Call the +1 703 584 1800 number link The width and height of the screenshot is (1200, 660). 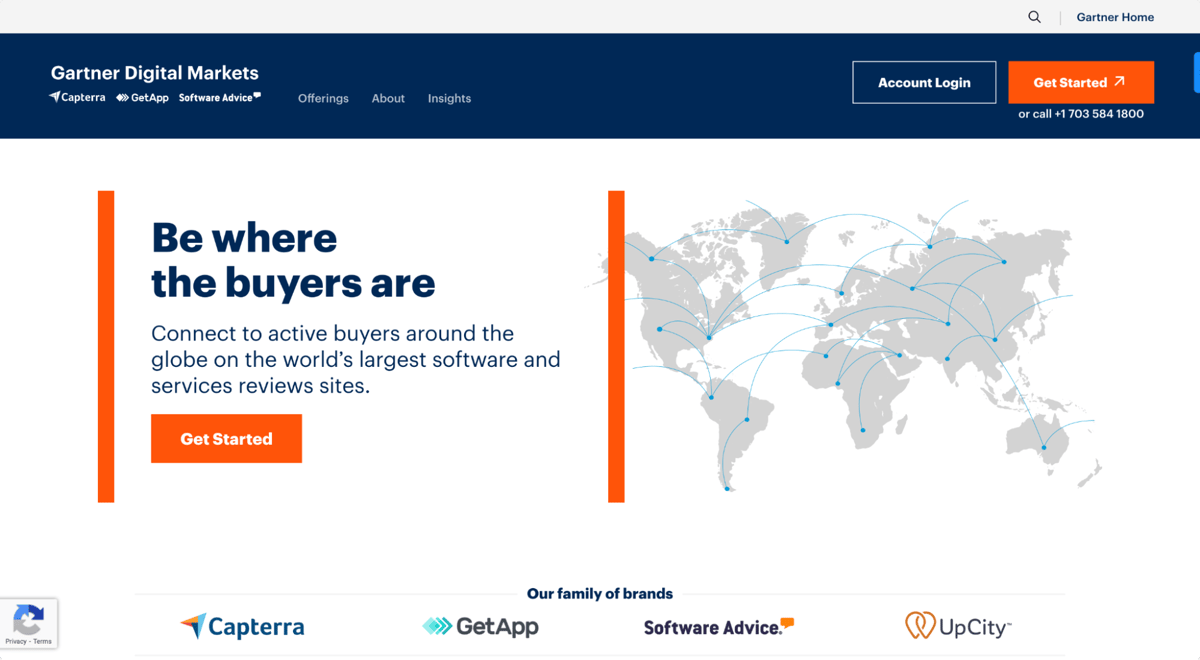[1099, 114]
